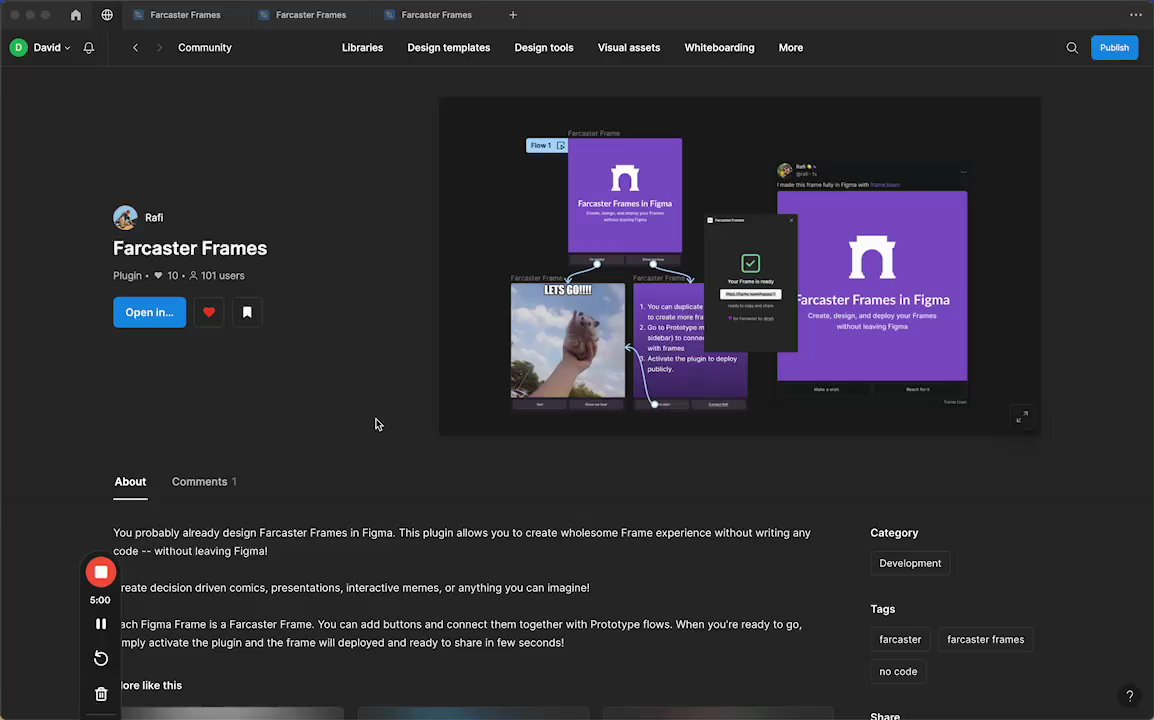Open the help question mark button
Image resolution: width=1154 pixels, height=720 pixels.
point(1129,696)
